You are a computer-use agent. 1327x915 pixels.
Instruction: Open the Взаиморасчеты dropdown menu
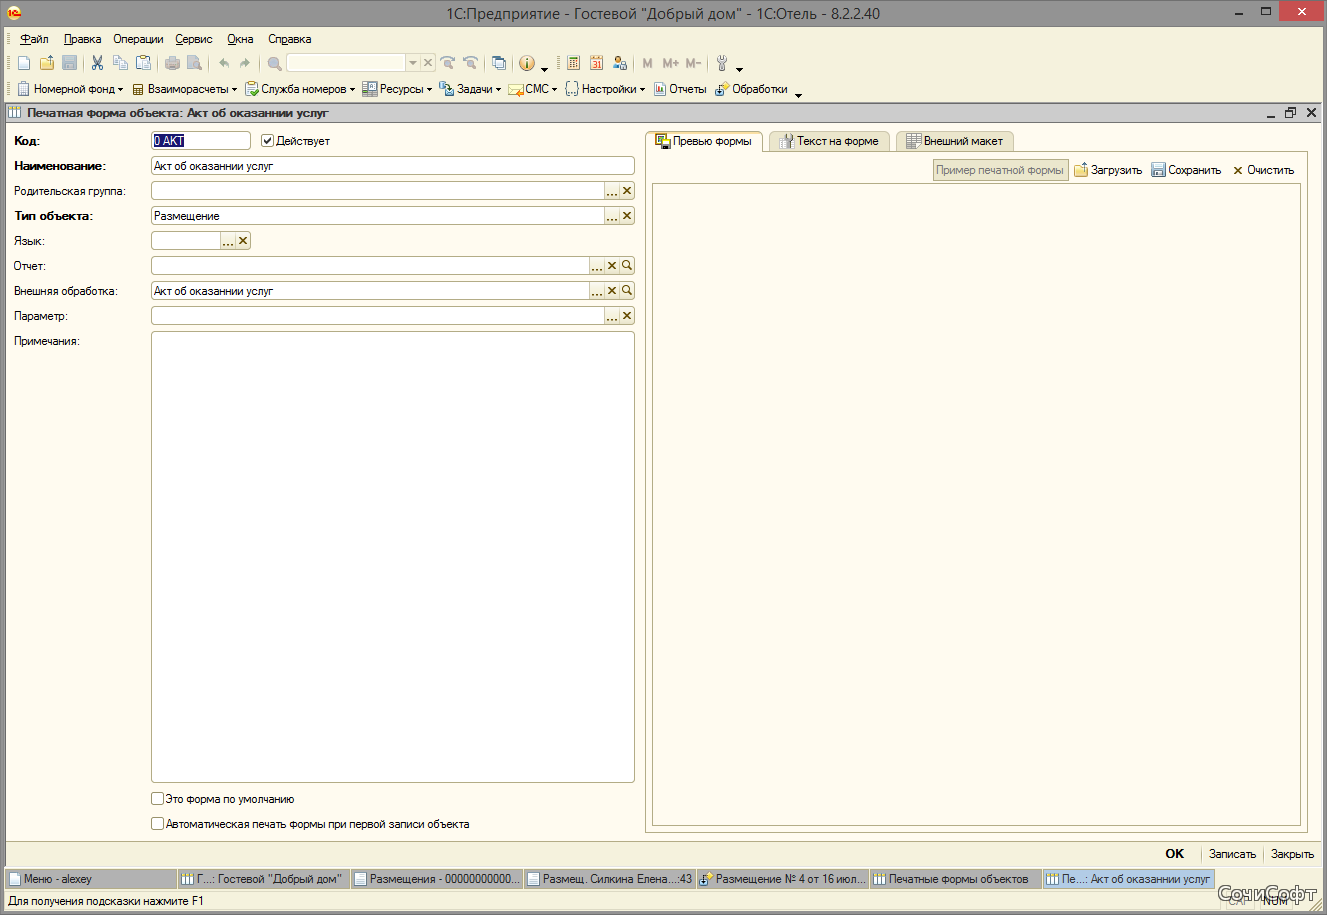(185, 89)
